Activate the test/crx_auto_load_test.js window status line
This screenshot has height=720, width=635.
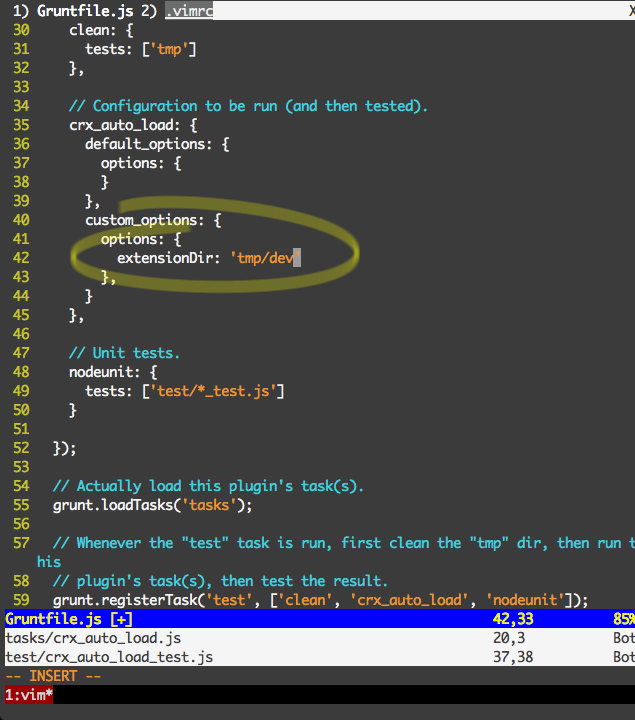320,657
